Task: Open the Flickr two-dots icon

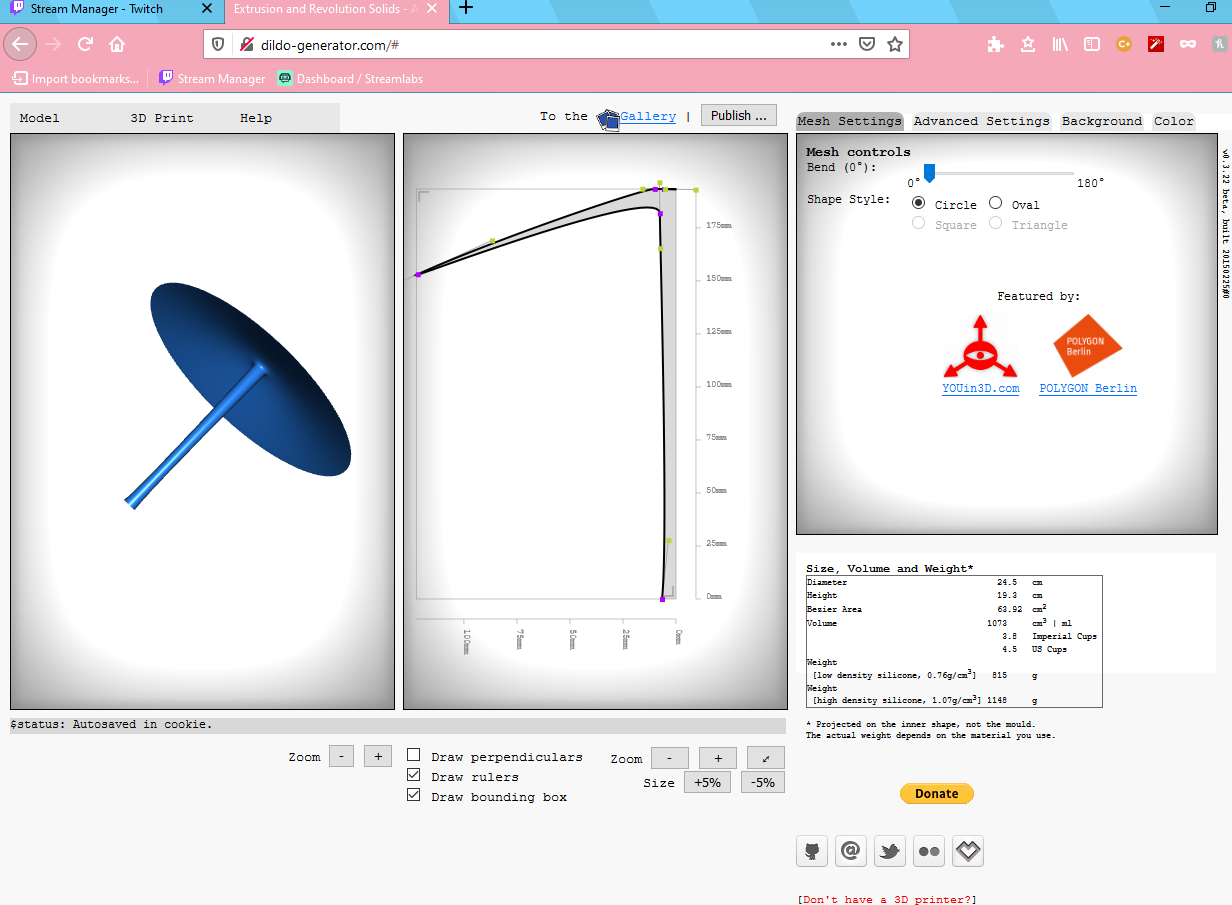Action: tap(929, 851)
